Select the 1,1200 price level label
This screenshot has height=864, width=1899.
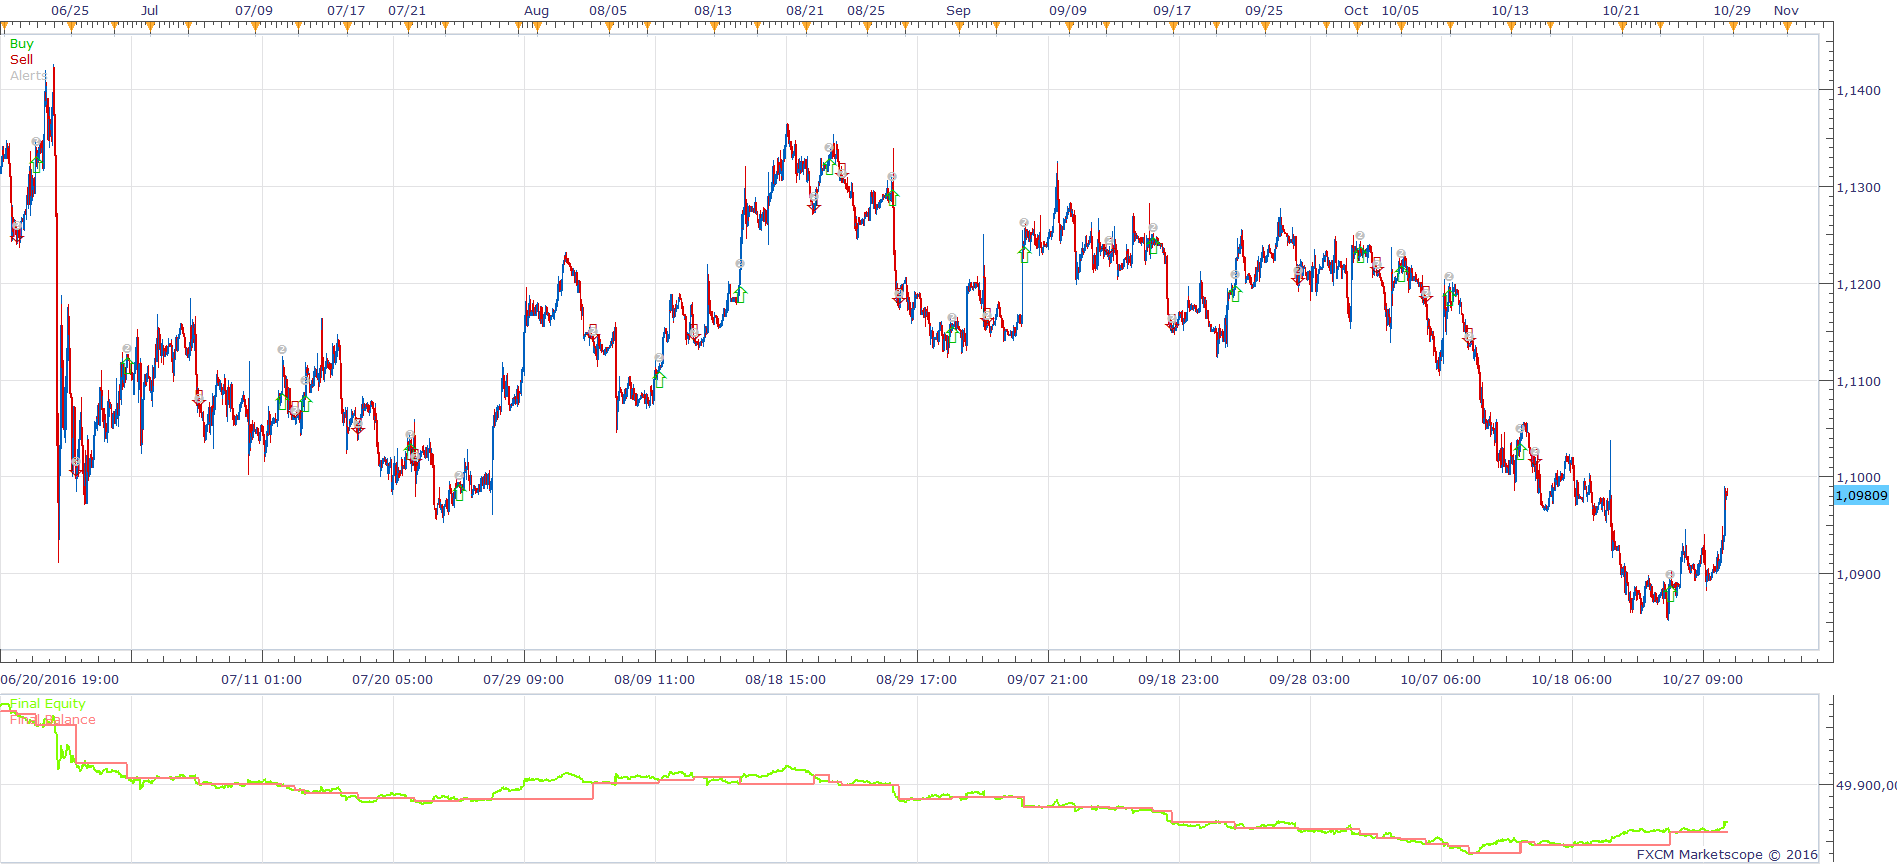tap(1858, 285)
